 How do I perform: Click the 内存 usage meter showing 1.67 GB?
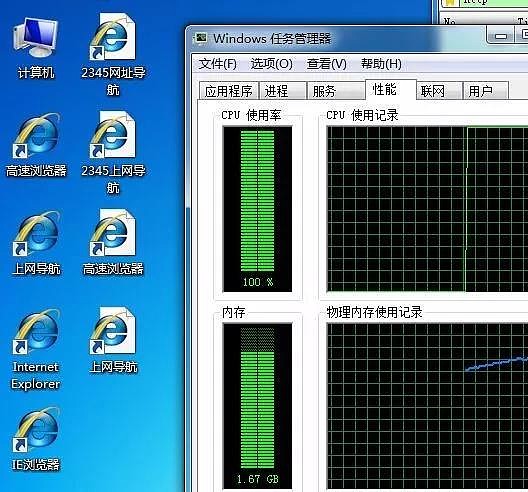(258, 406)
